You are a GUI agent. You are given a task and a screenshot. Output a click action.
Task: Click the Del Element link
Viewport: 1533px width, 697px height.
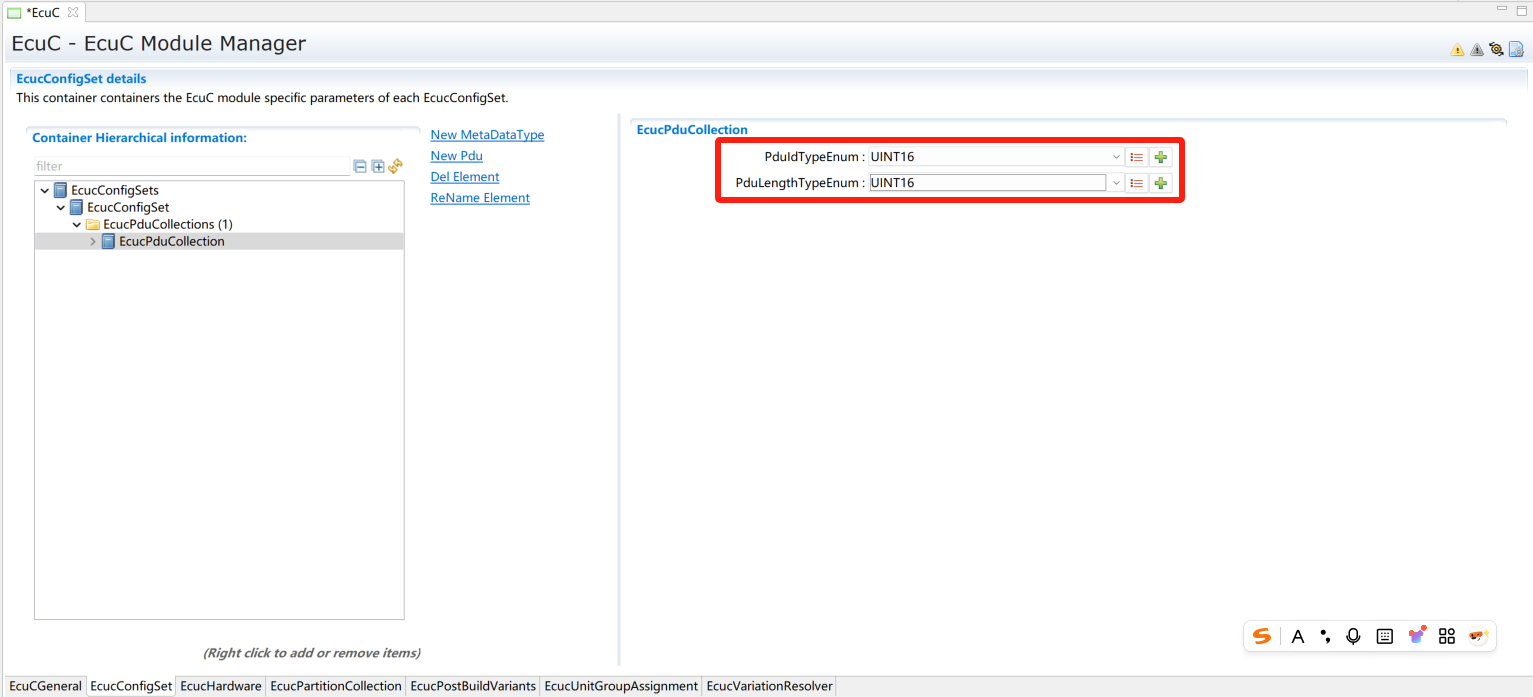point(464,177)
